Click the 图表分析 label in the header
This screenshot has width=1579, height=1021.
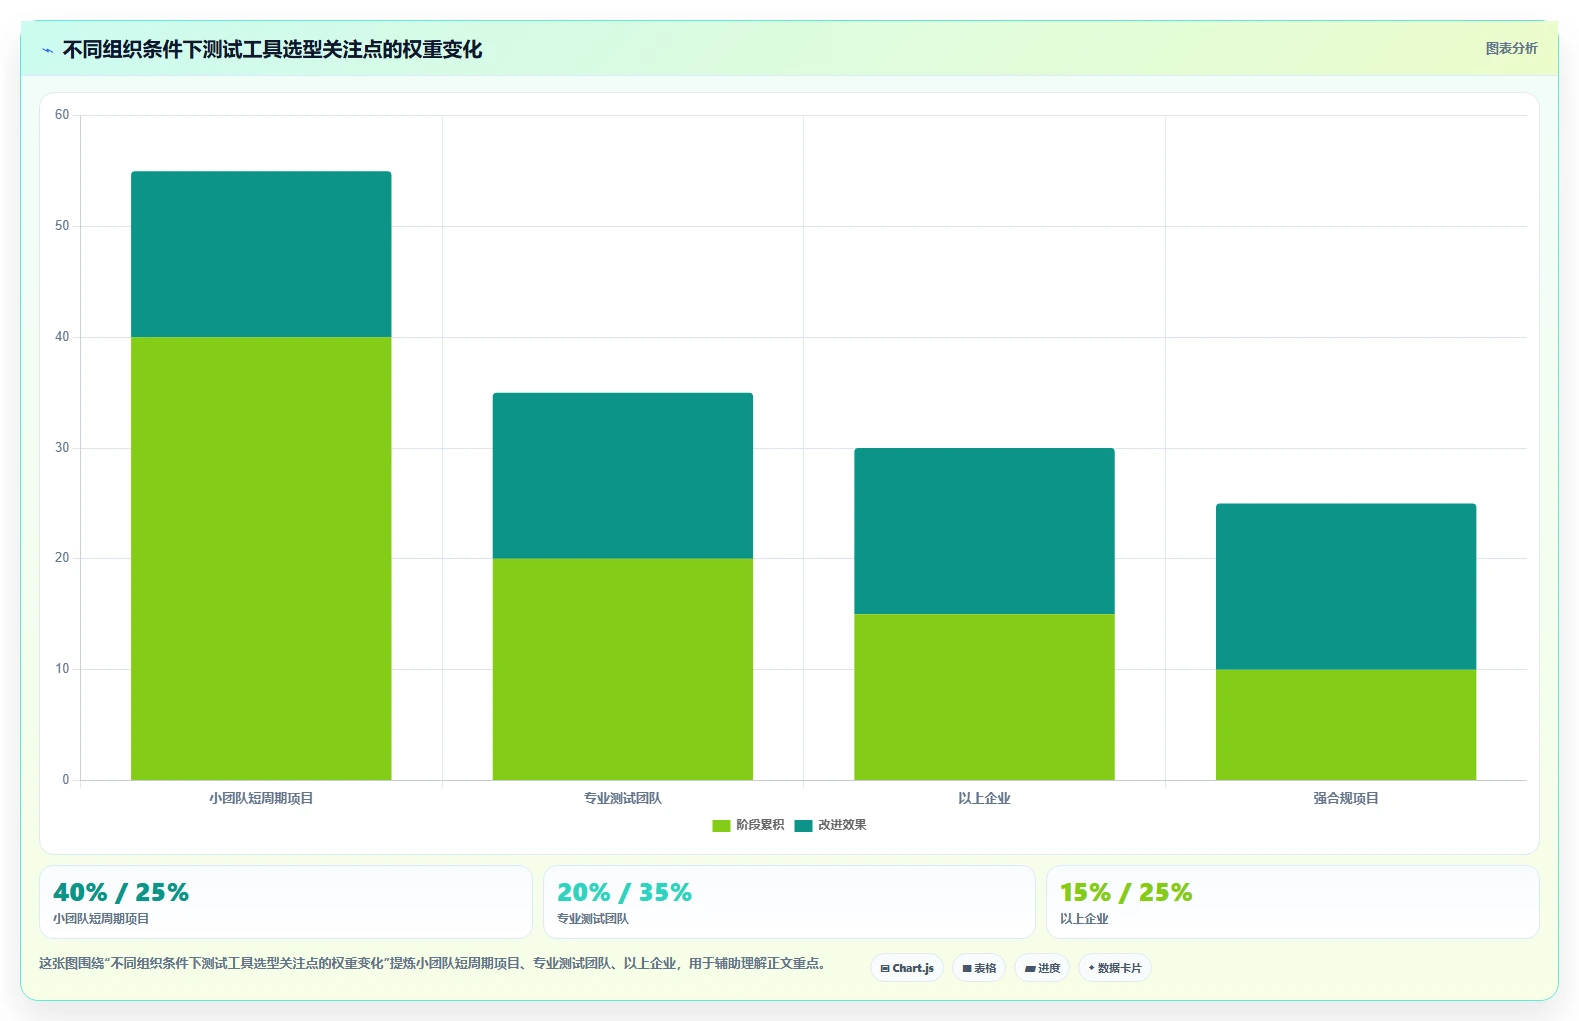click(1511, 48)
